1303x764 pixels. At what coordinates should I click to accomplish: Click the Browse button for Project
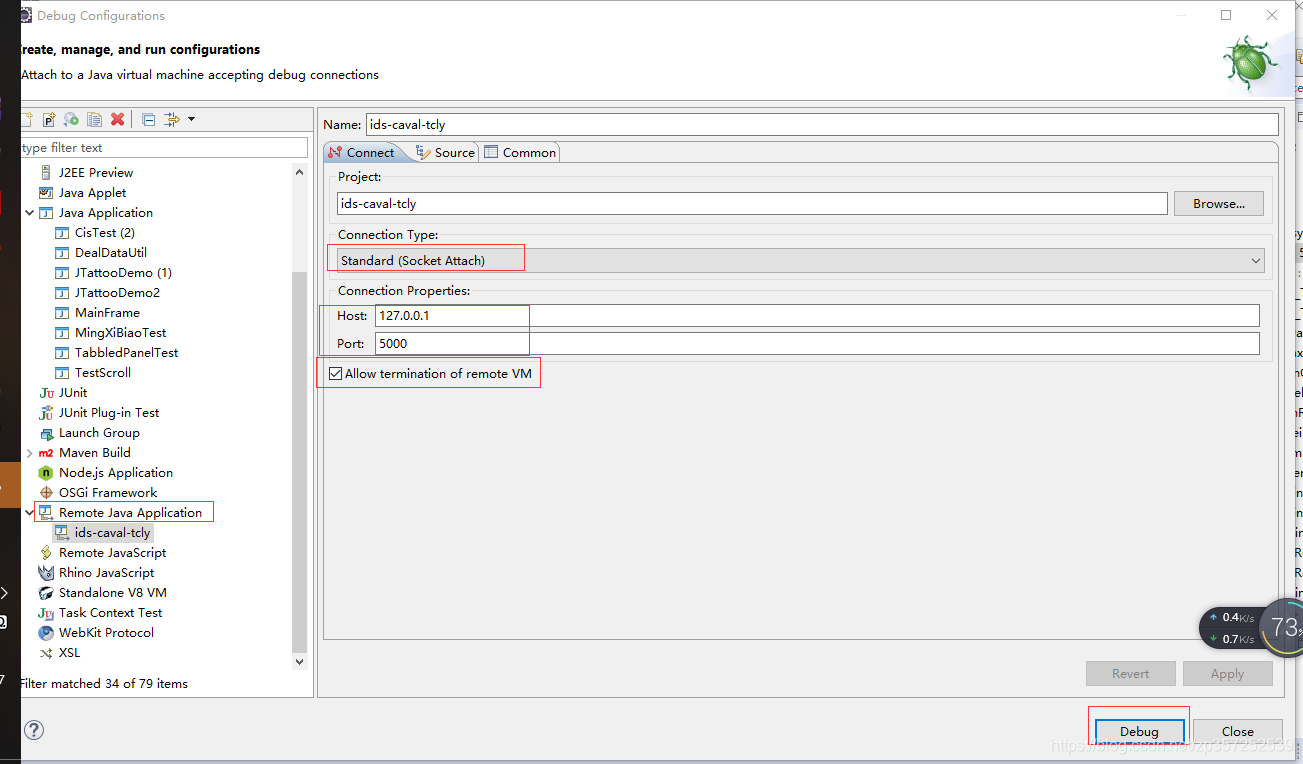[1218, 203]
